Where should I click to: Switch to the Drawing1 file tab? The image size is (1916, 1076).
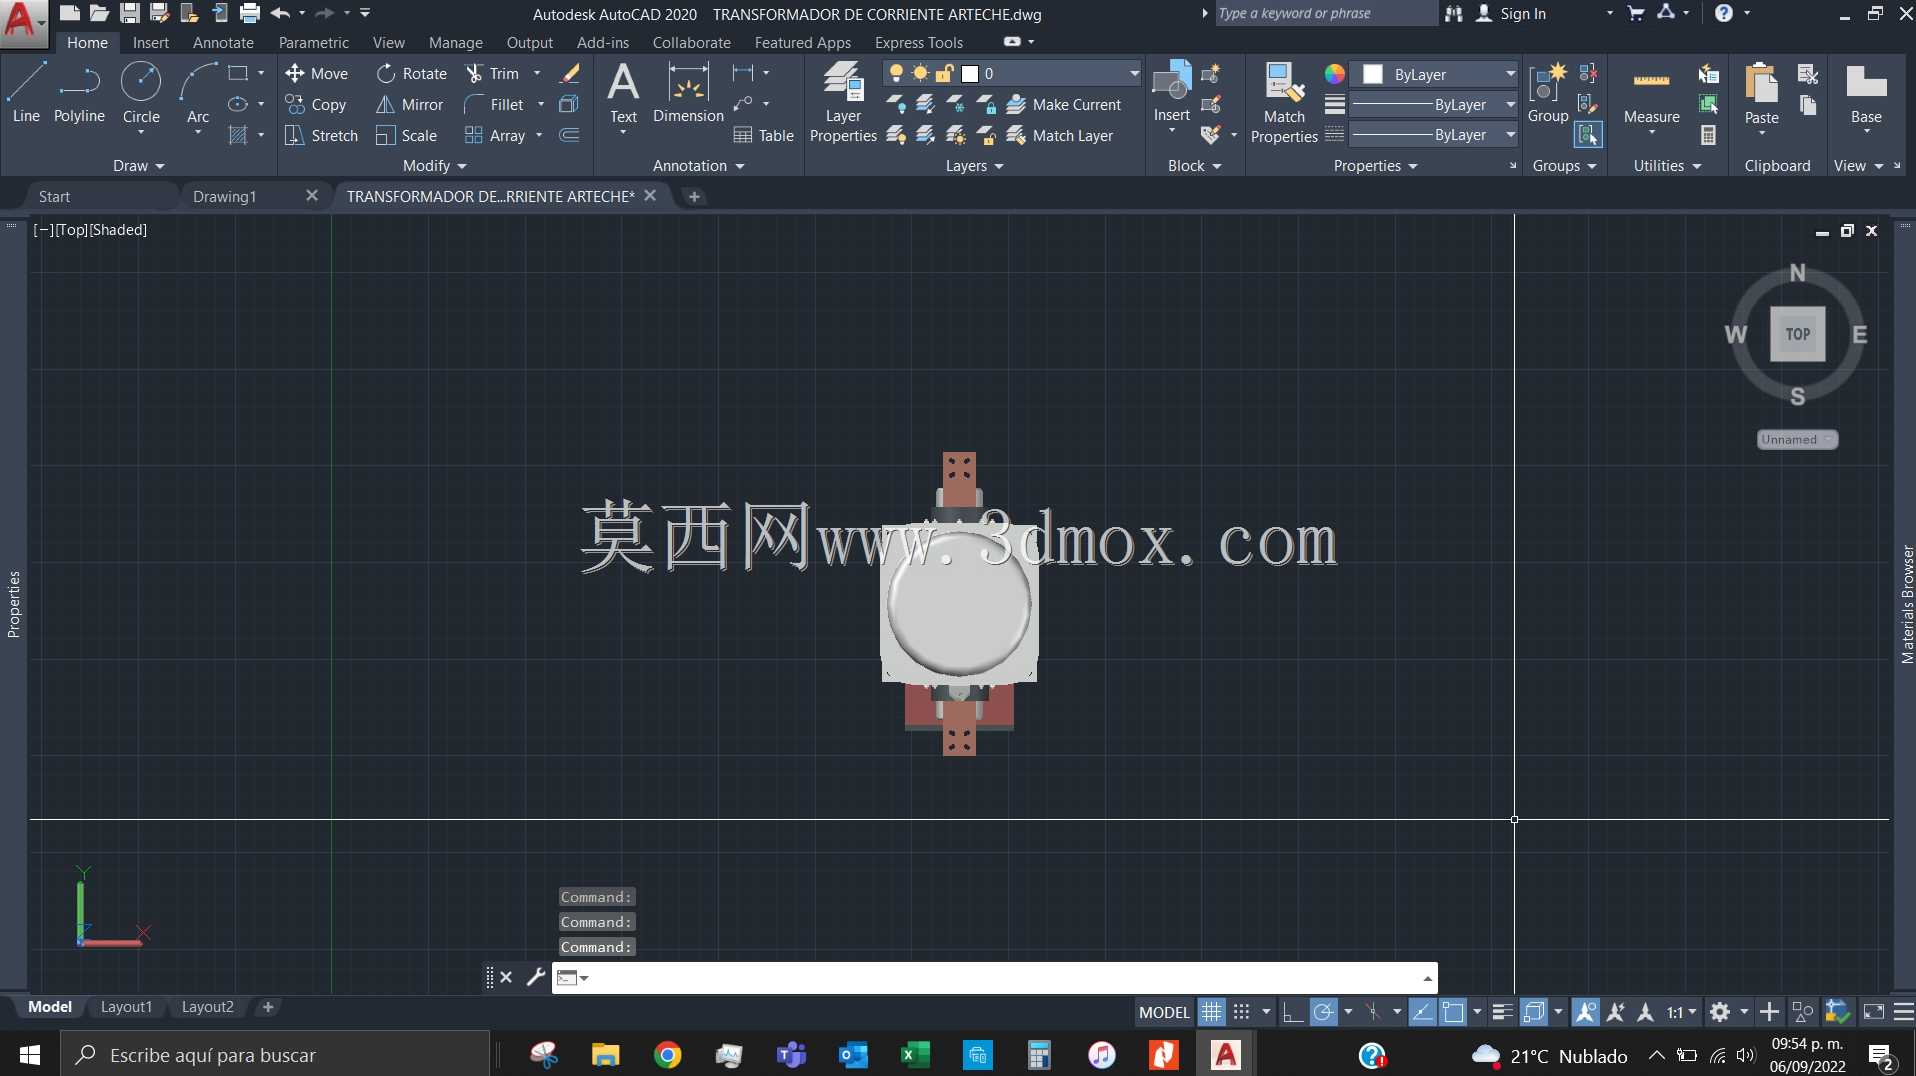225,196
